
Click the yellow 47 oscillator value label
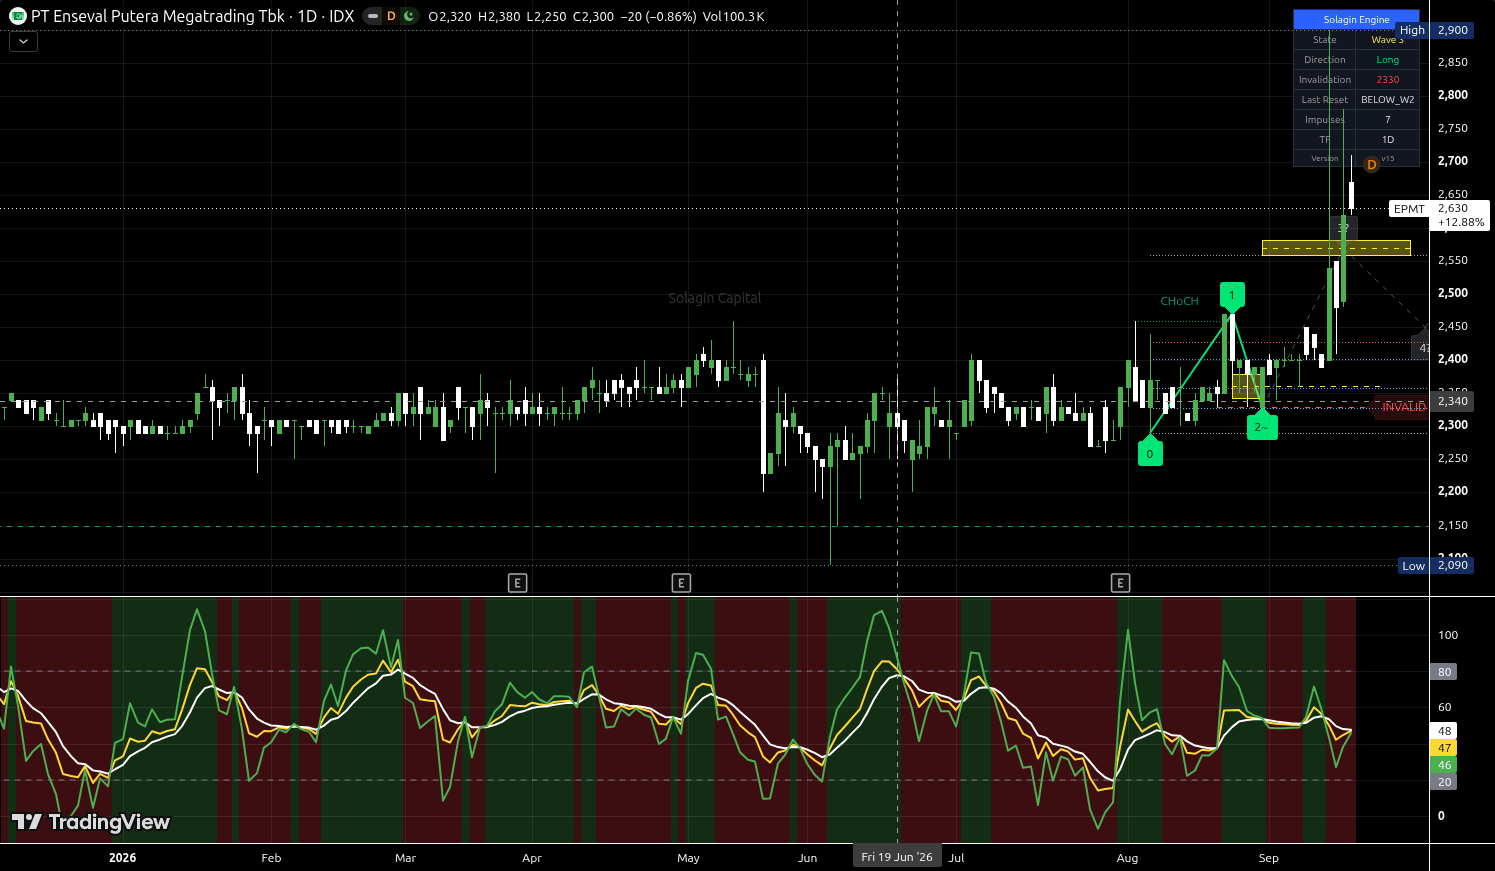[x=1444, y=748]
